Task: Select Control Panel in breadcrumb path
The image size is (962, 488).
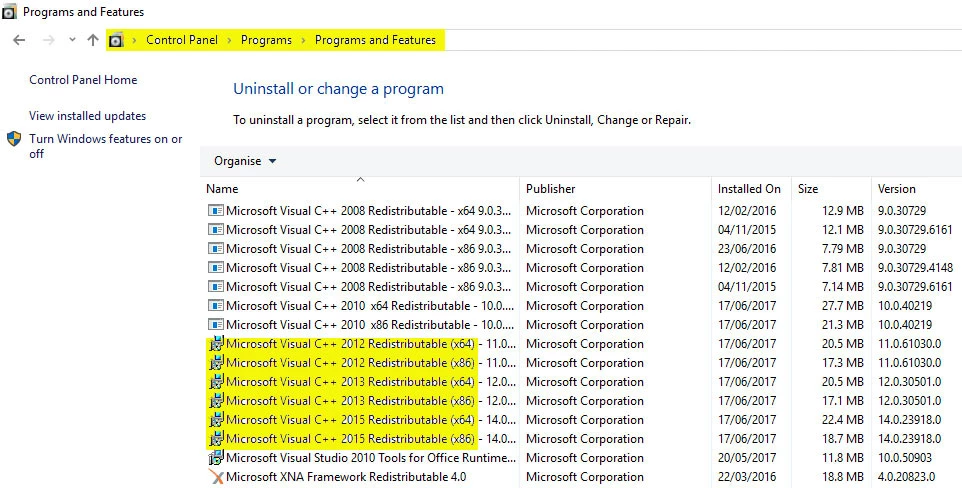Action: click(x=182, y=40)
